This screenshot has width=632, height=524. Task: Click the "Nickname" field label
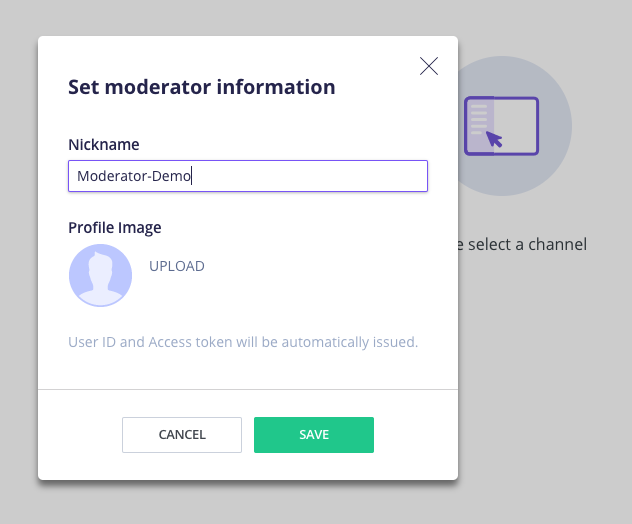tap(104, 144)
